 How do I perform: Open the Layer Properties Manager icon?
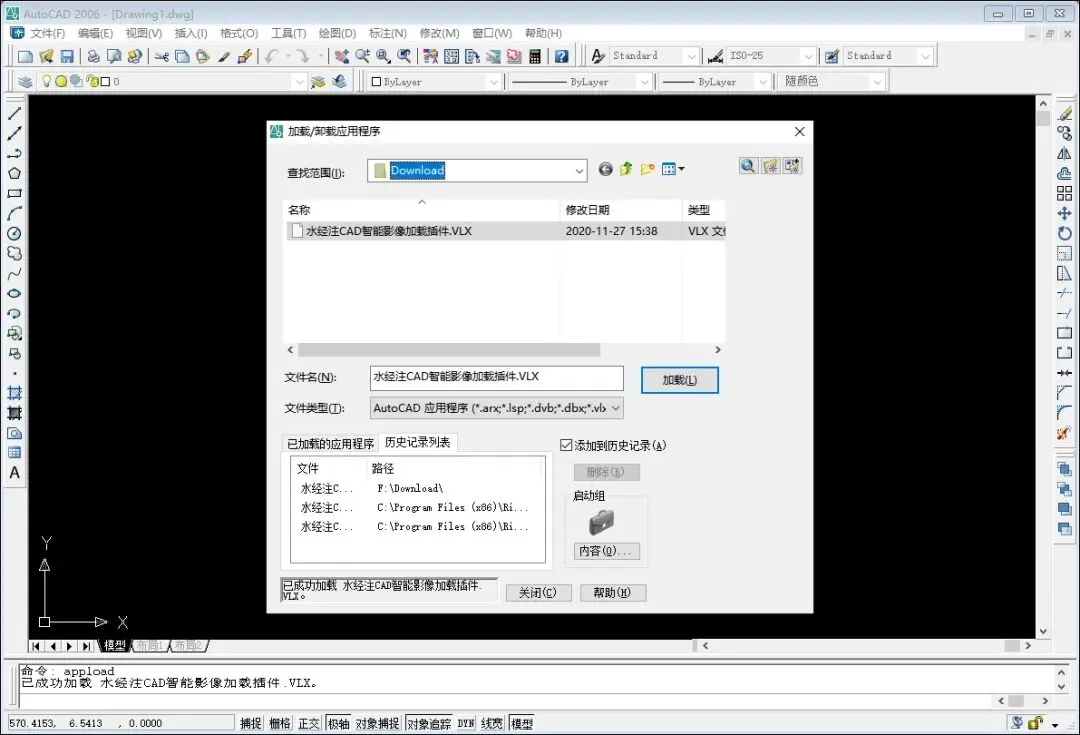coord(25,82)
